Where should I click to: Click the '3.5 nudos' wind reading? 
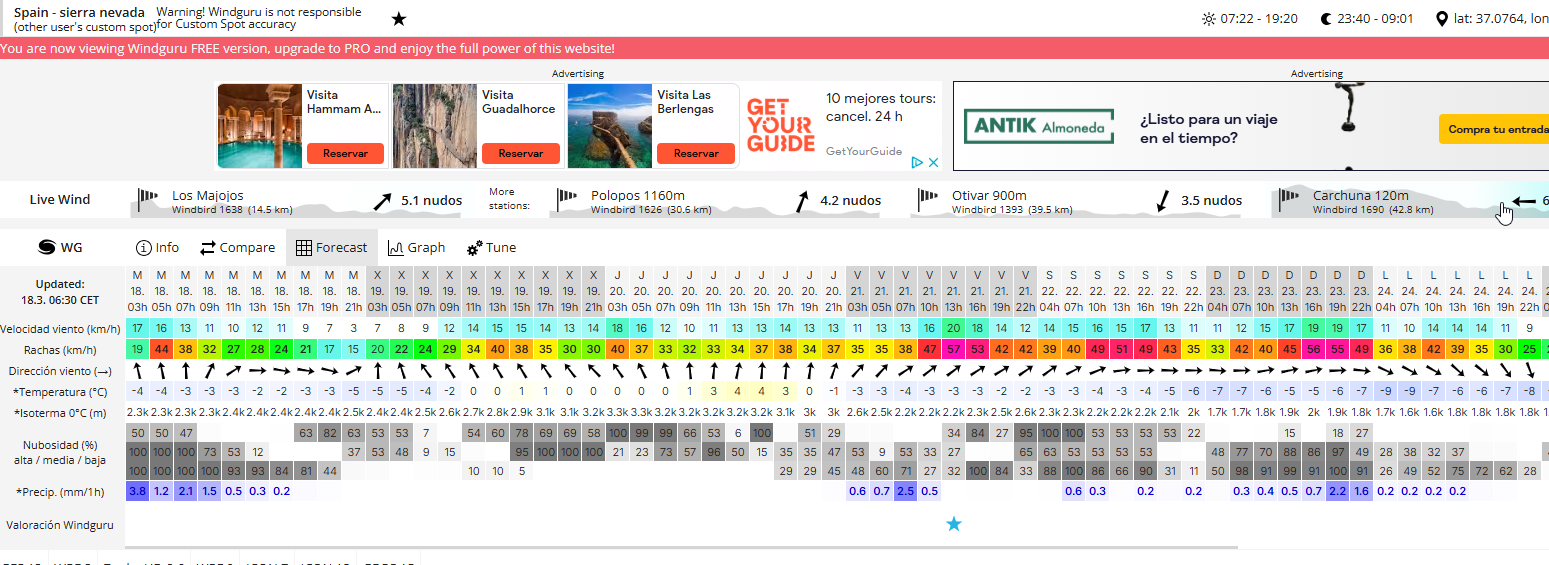click(x=1212, y=201)
